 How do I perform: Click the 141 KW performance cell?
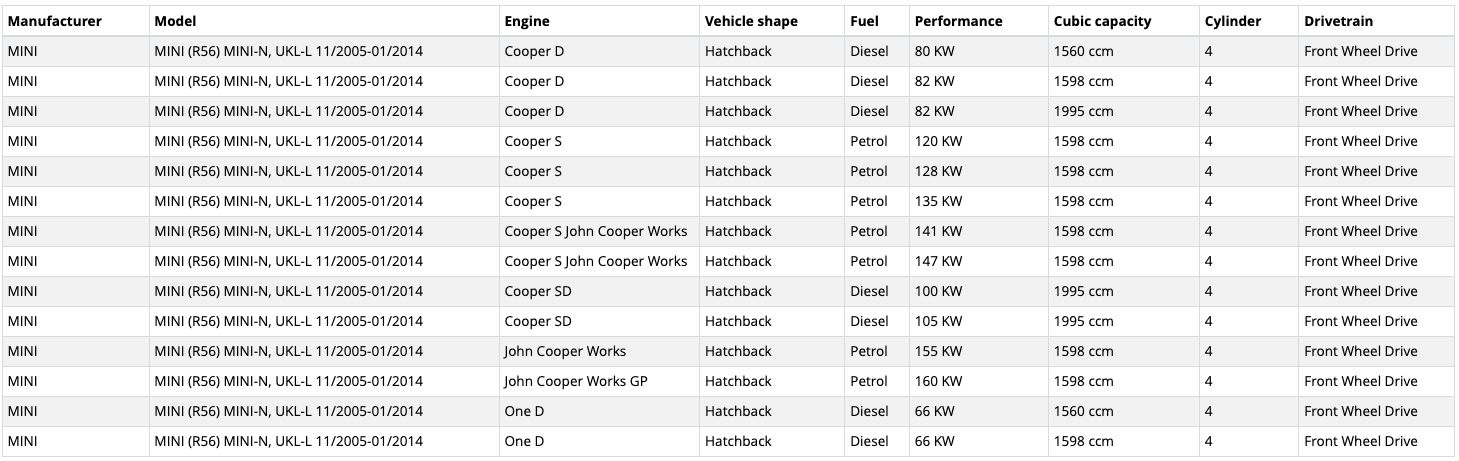938,231
